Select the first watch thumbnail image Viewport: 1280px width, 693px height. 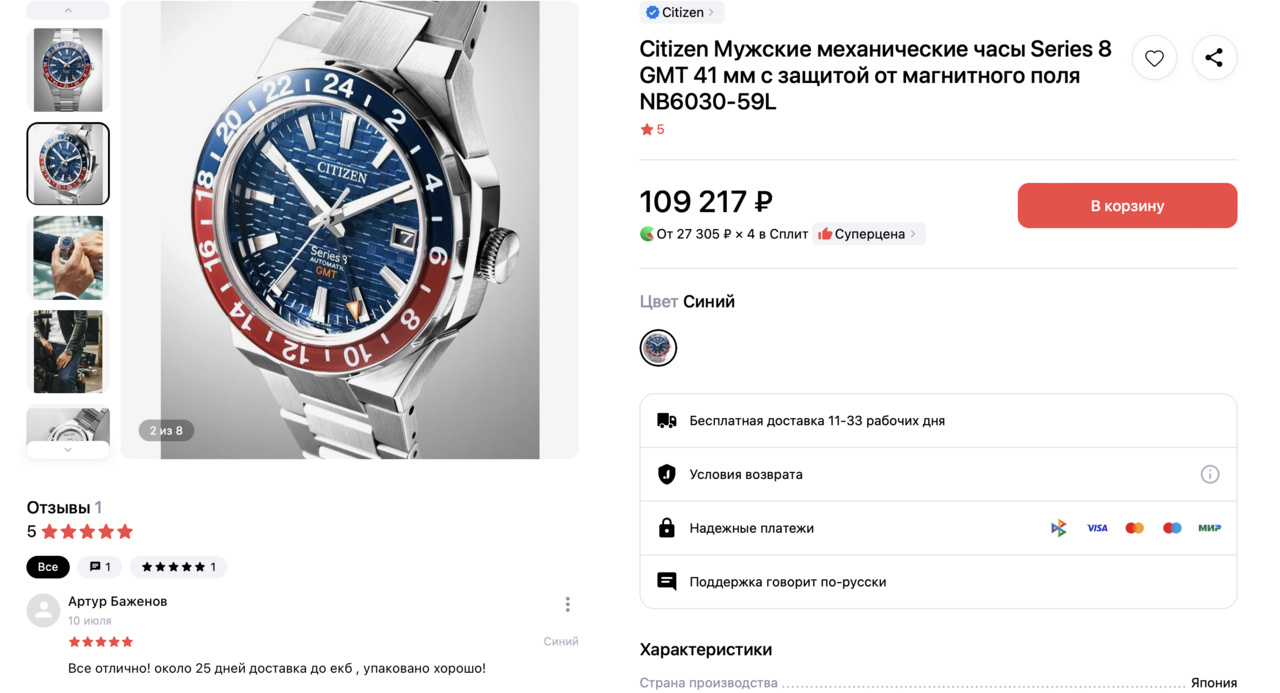(x=68, y=70)
